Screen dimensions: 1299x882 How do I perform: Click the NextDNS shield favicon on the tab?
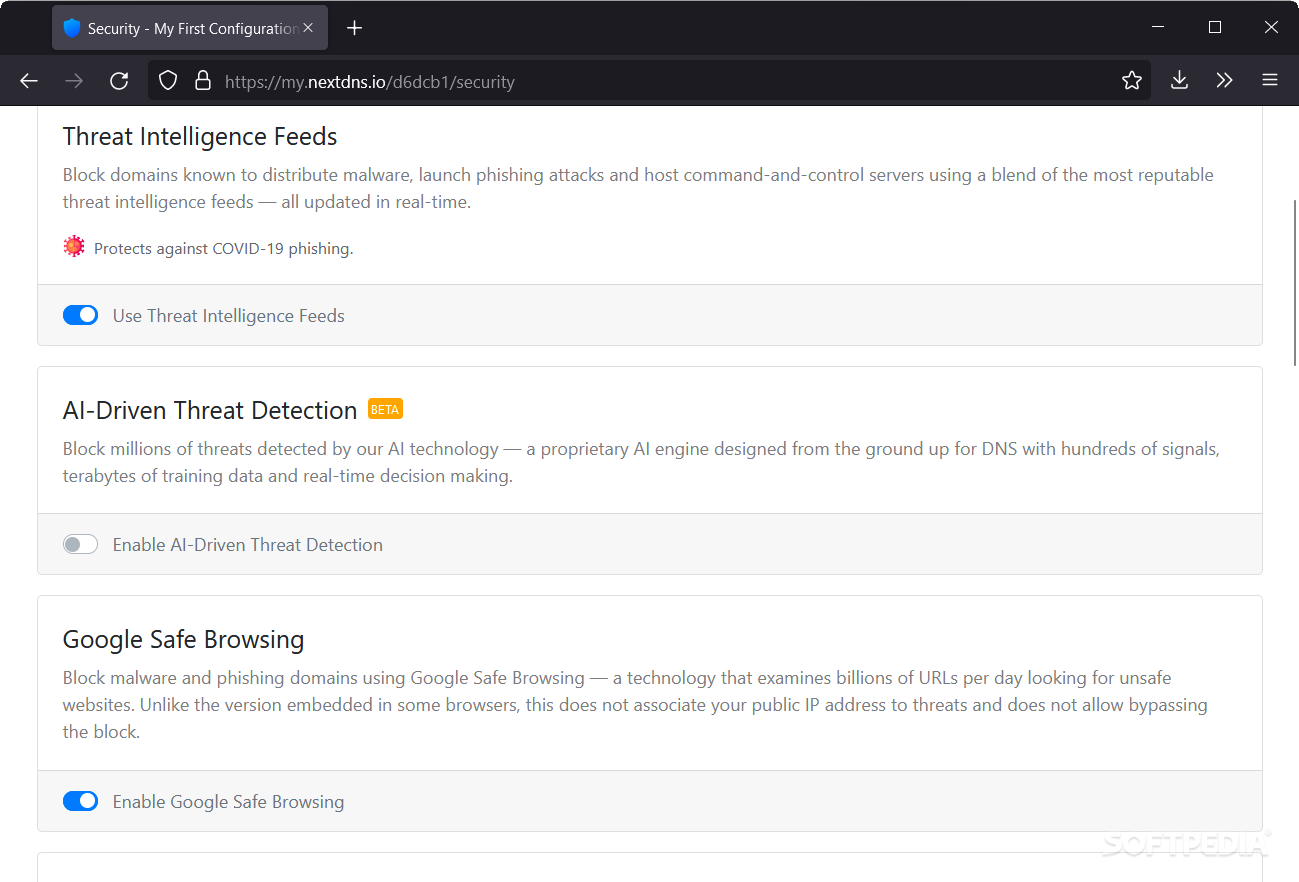click(71, 28)
